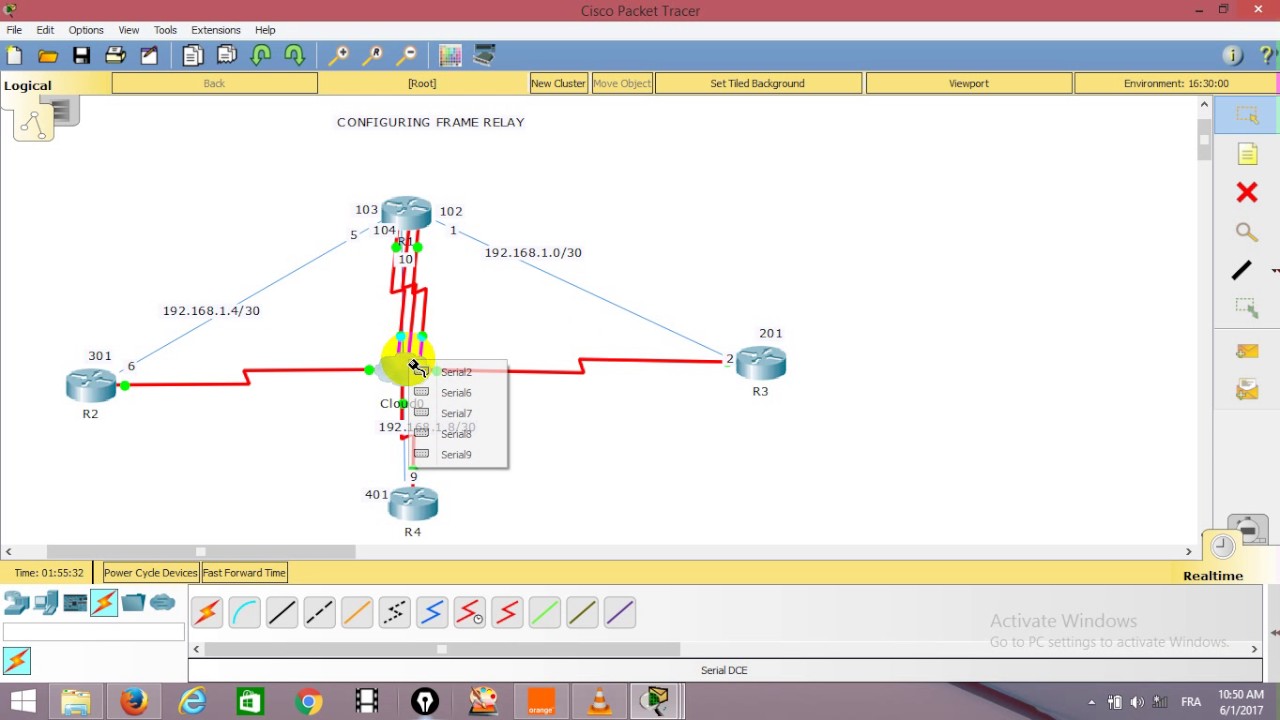The width and height of the screenshot is (1280, 720).
Task: Choose automatic connection type
Action: pyautogui.click(x=207, y=612)
